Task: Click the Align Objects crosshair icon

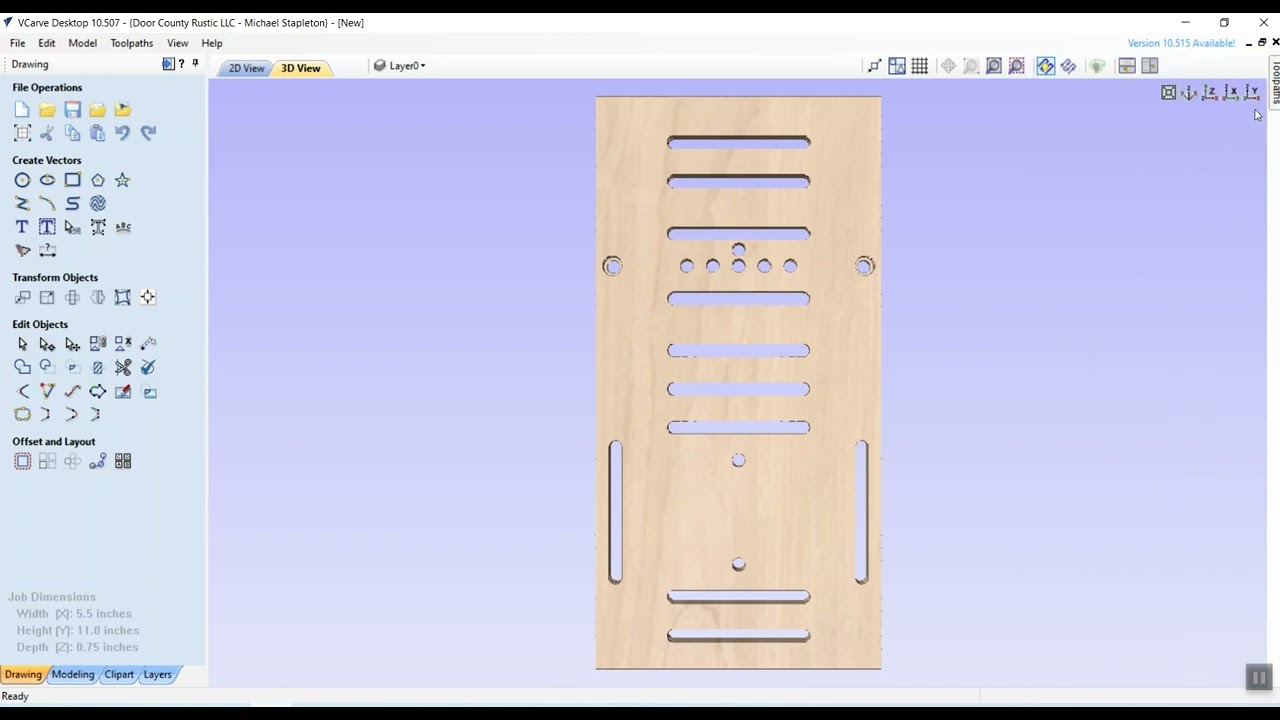Action: coord(147,297)
